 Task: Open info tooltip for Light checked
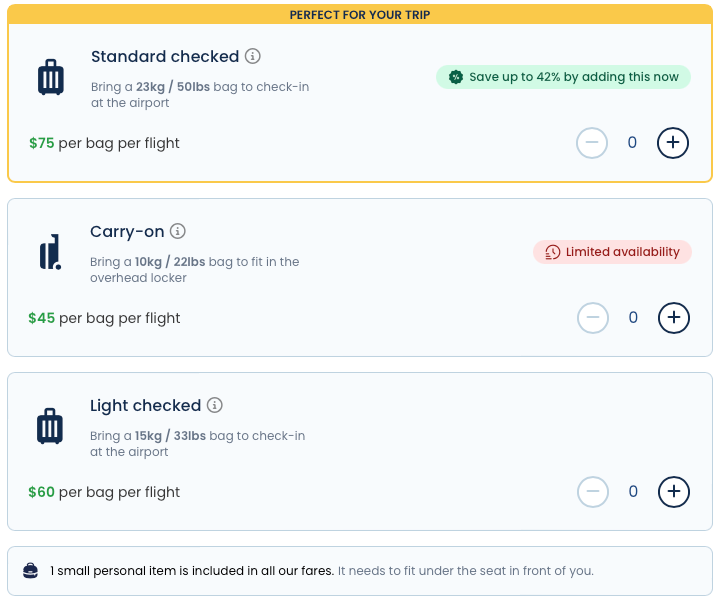[215, 405]
